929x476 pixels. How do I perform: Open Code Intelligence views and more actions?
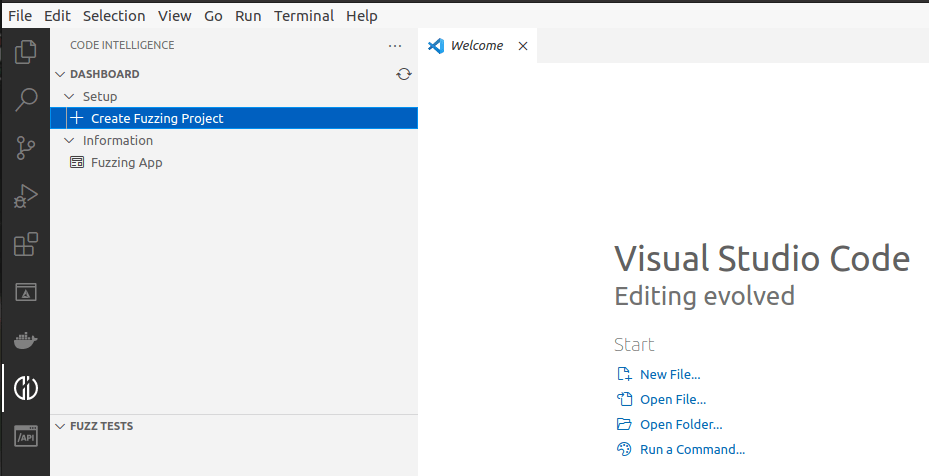[395, 46]
